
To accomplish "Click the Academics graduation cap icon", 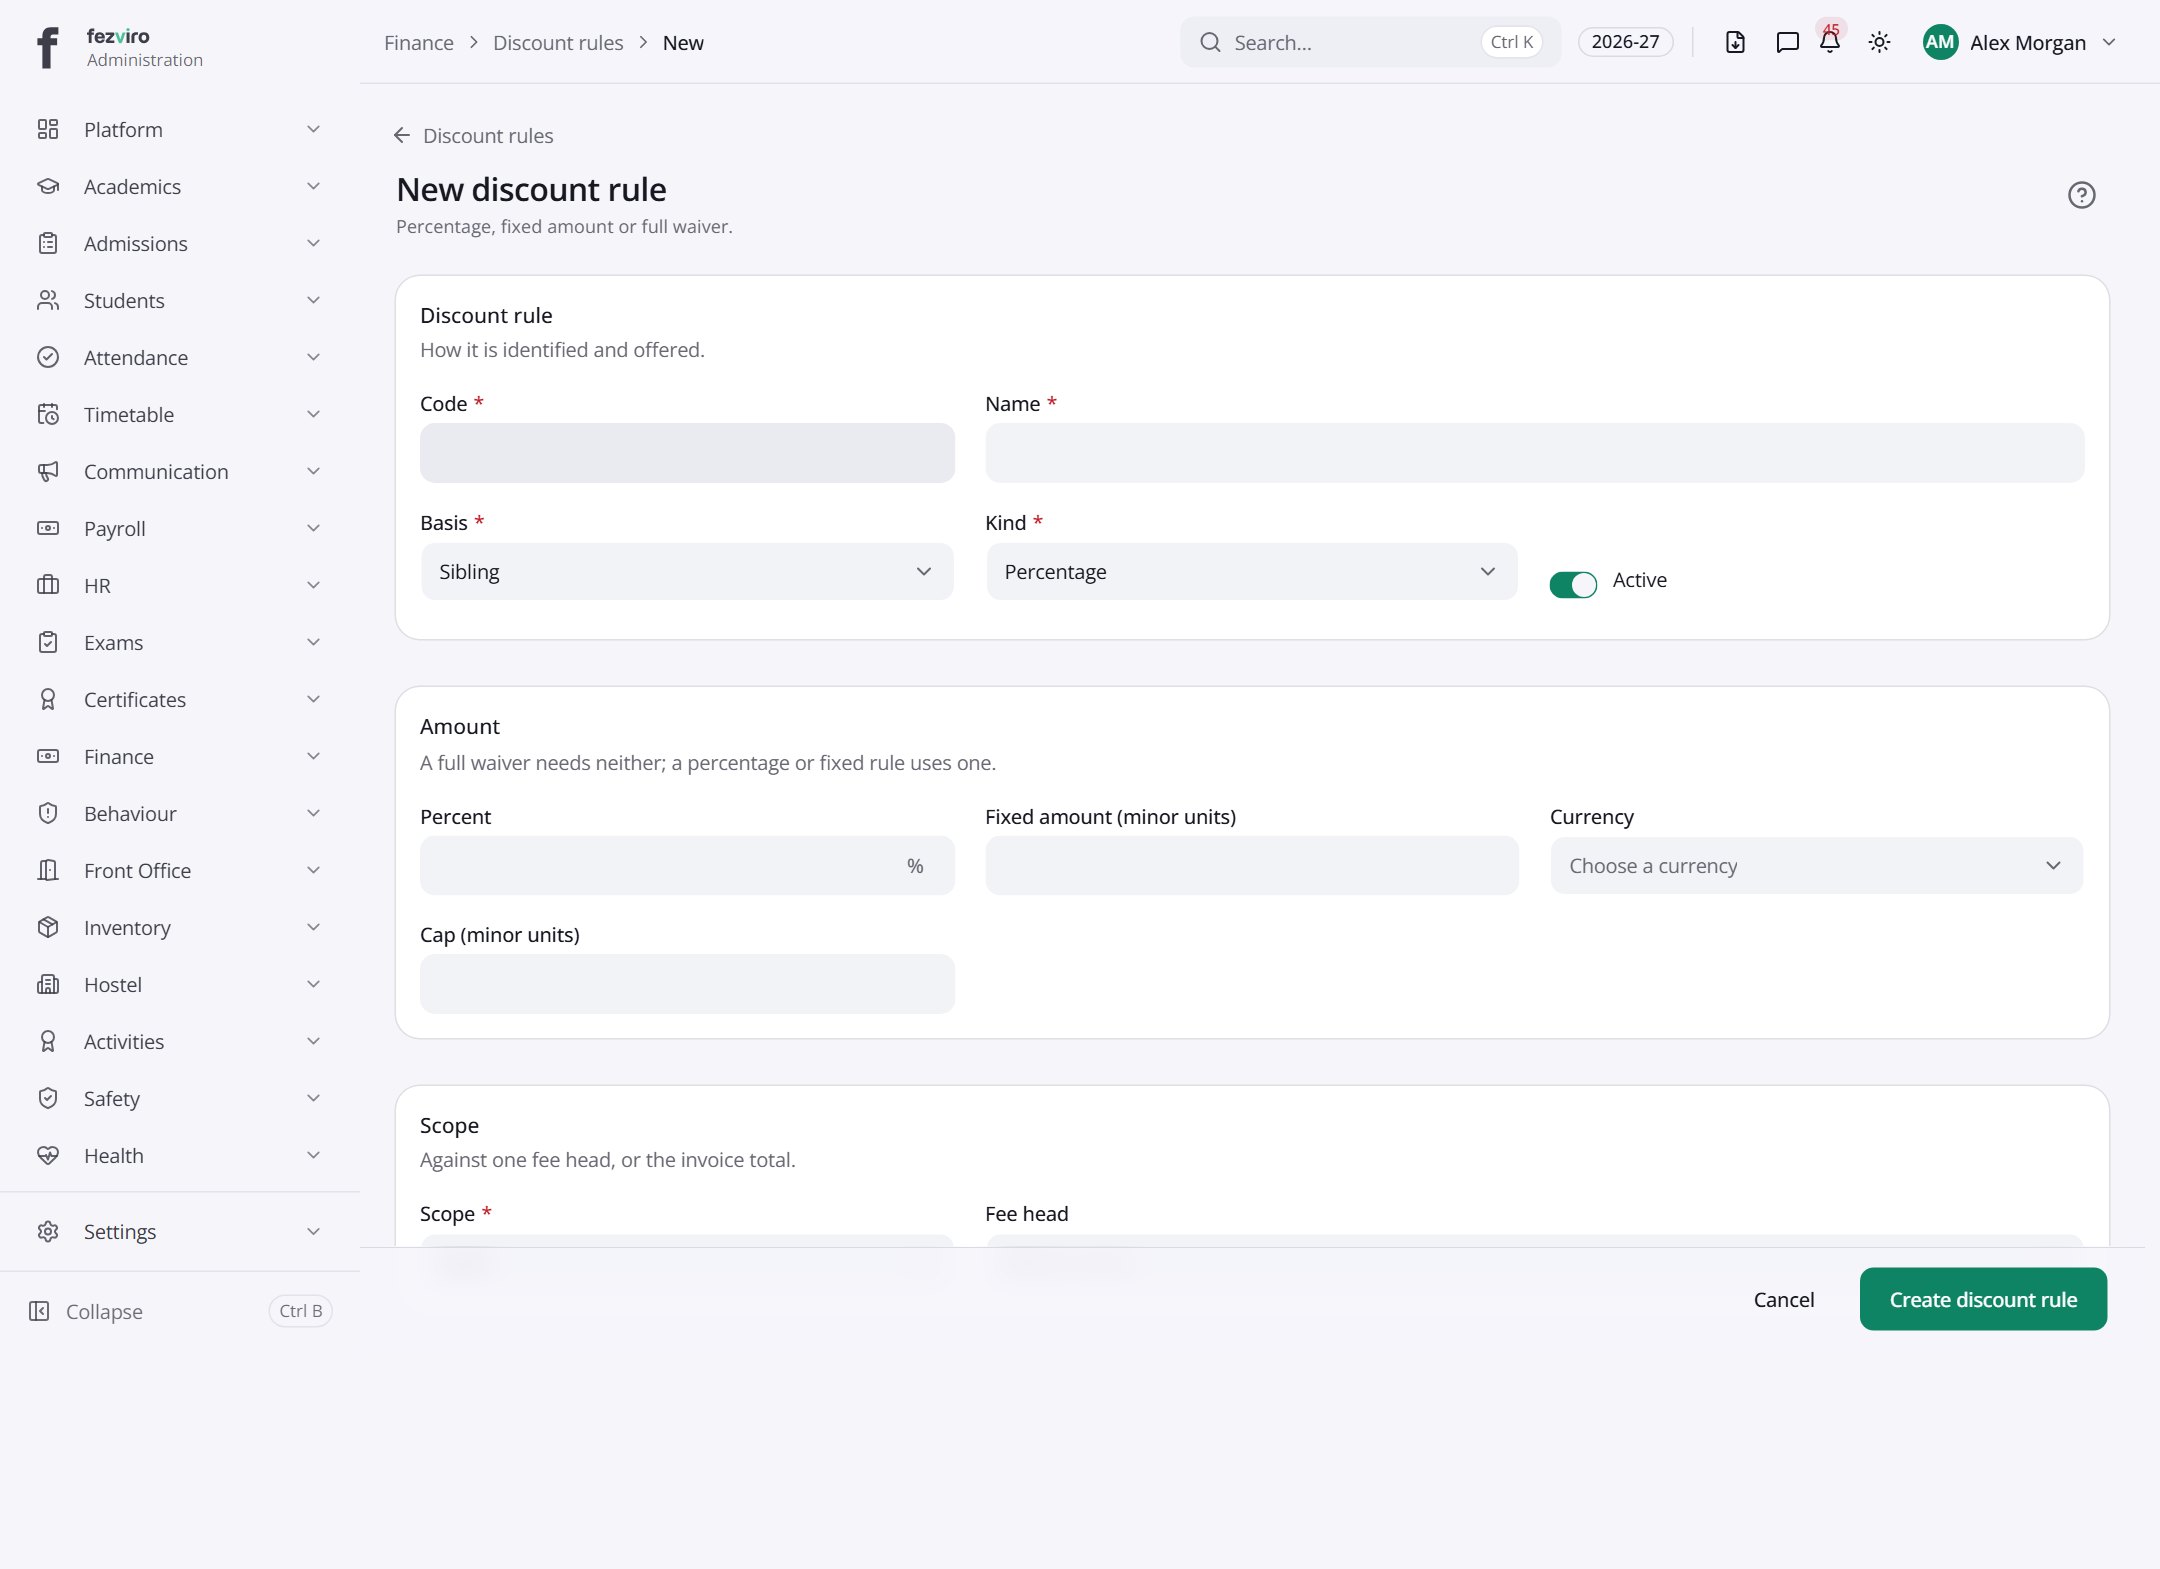I will [48, 186].
